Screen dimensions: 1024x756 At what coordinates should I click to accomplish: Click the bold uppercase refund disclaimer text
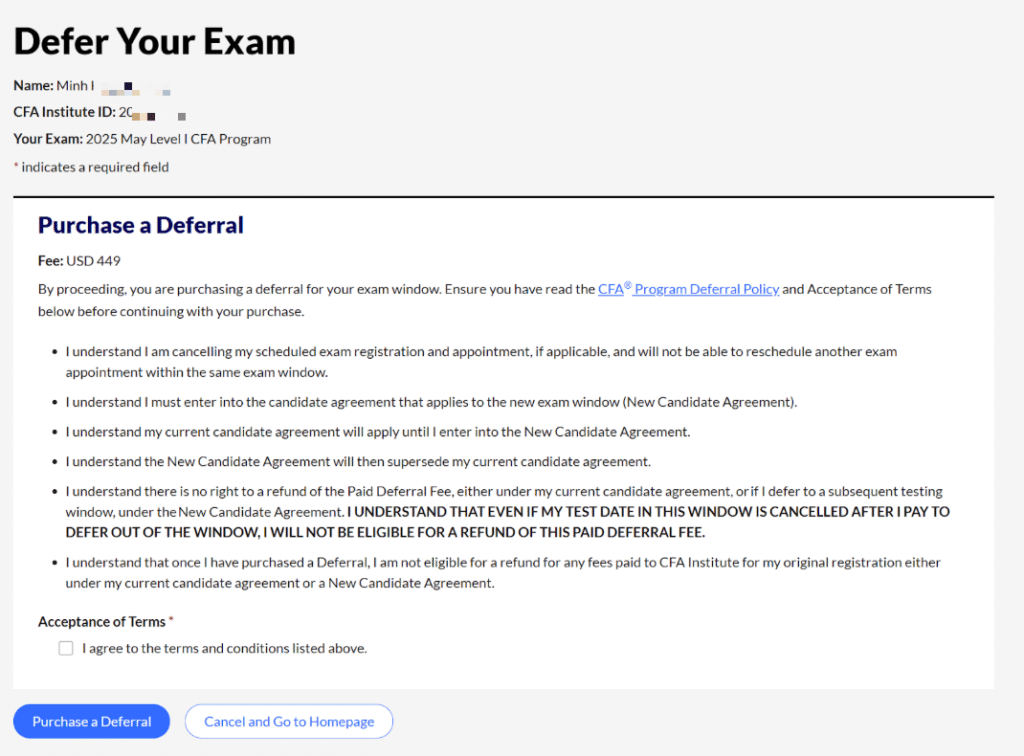pos(507,522)
